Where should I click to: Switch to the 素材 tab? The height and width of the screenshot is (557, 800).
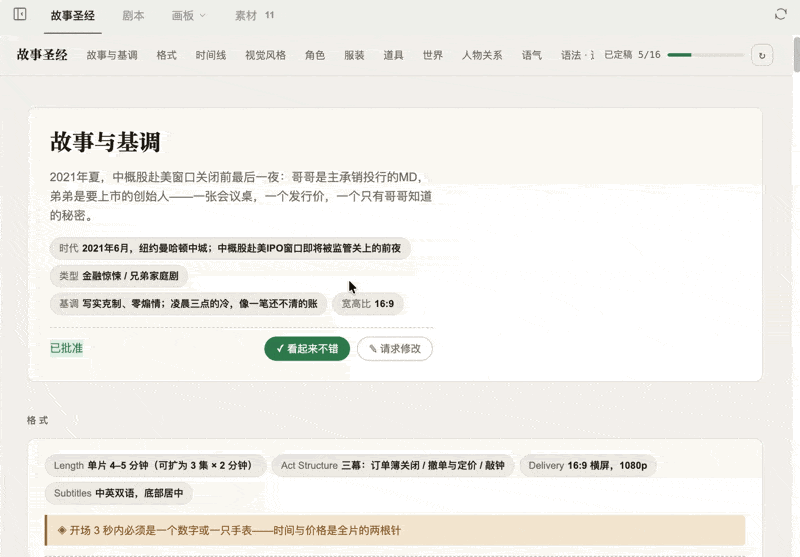point(245,16)
